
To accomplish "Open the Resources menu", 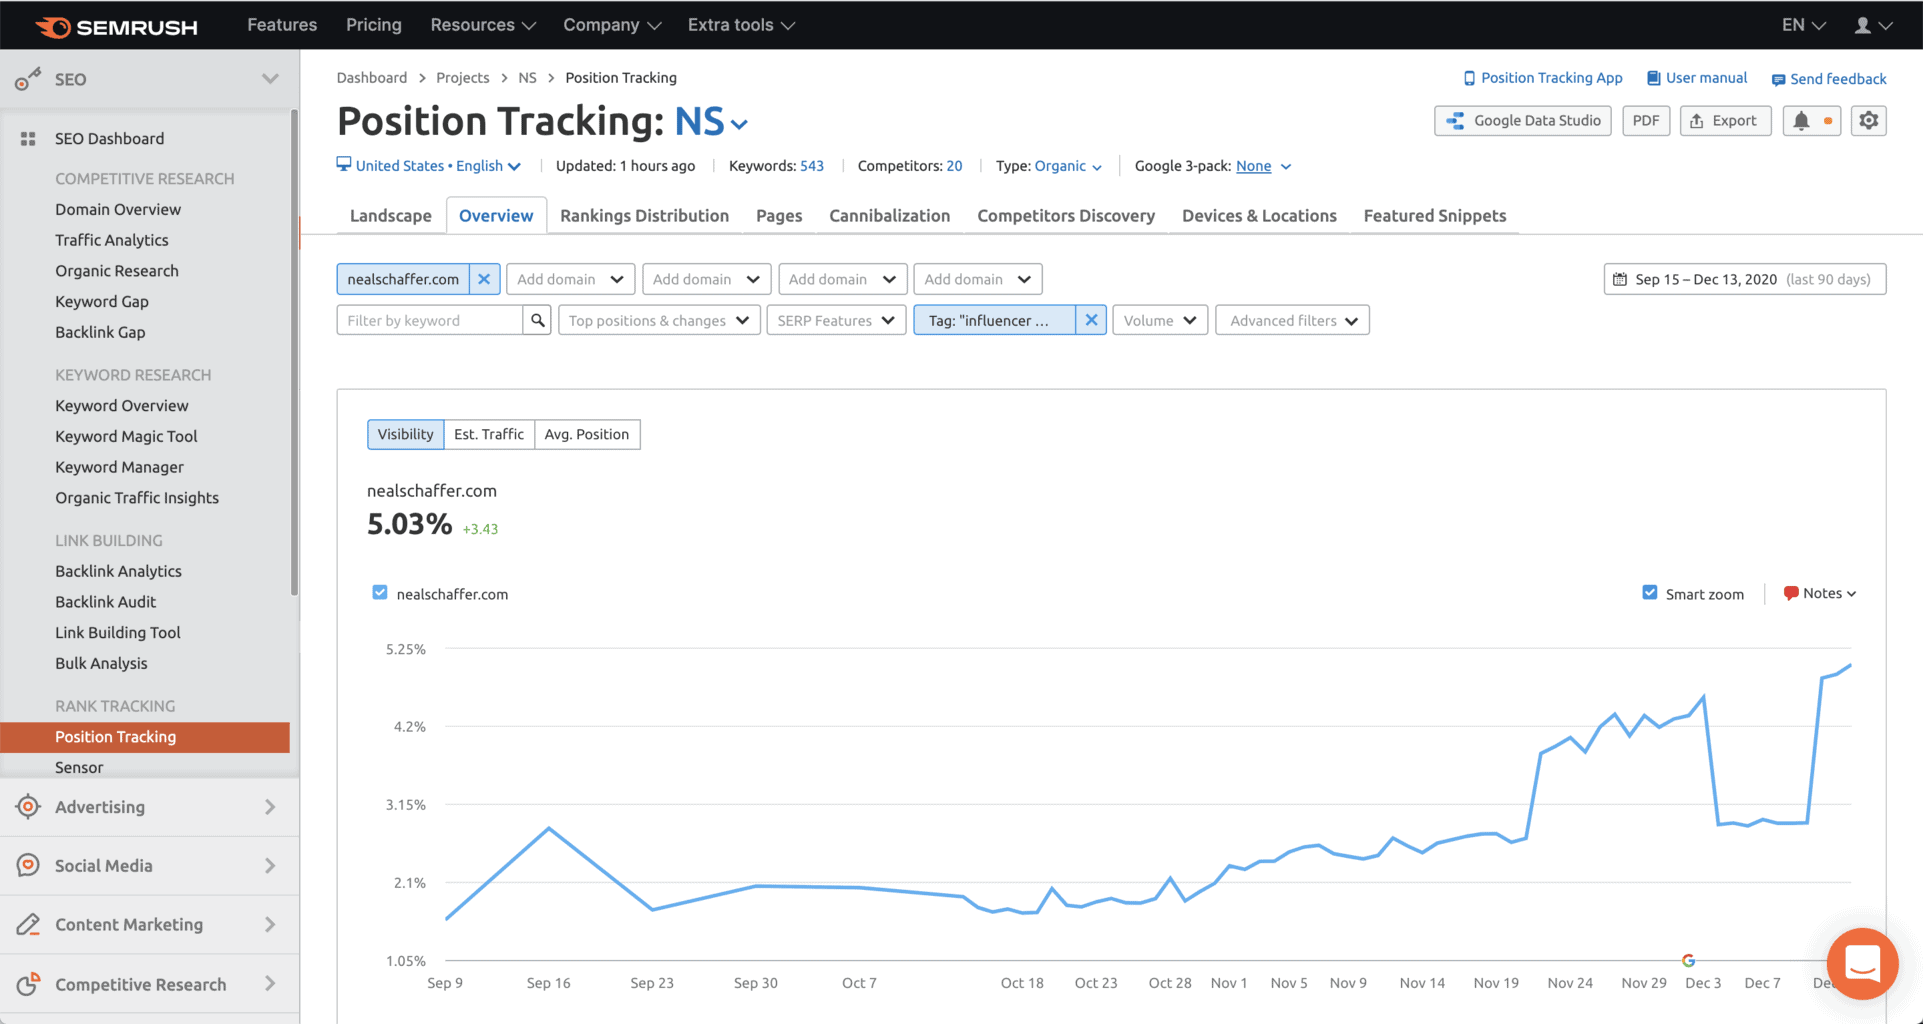I will [x=483, y=25].
